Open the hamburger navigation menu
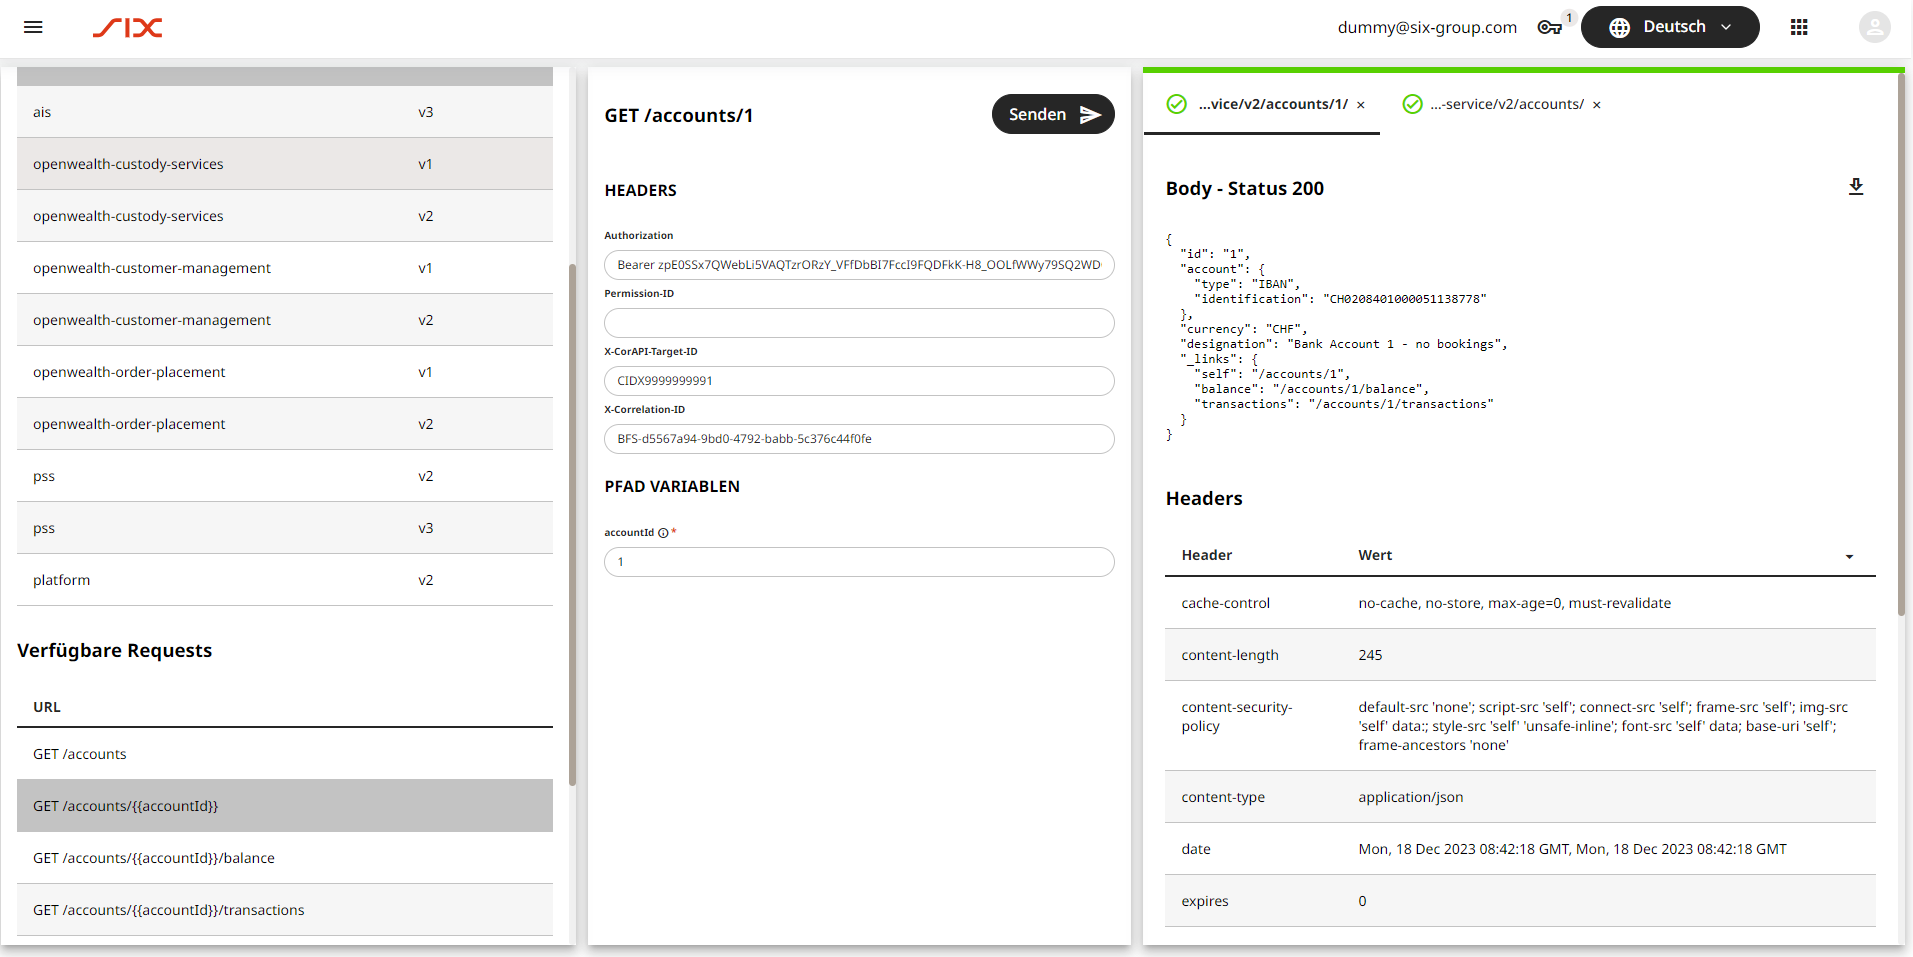The width and height of the screenshot is (1913, 957). coord(33,27)
